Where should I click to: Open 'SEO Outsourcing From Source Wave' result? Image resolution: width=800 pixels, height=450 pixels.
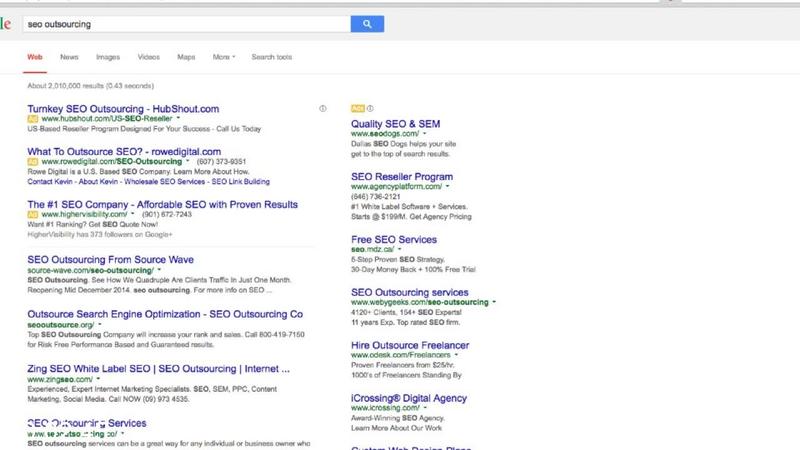pyautogui.click(x=110, y=260)
